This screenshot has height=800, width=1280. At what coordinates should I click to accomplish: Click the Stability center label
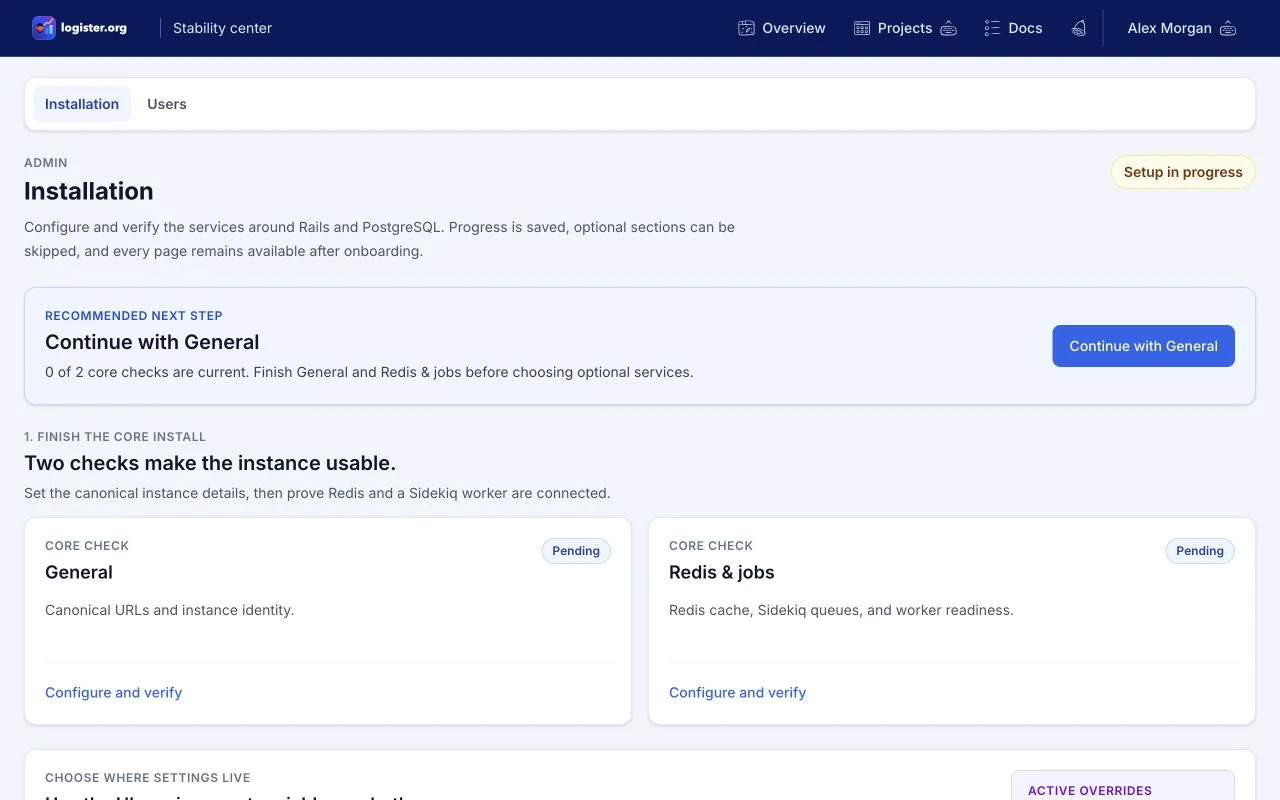(x=222, y=28)
